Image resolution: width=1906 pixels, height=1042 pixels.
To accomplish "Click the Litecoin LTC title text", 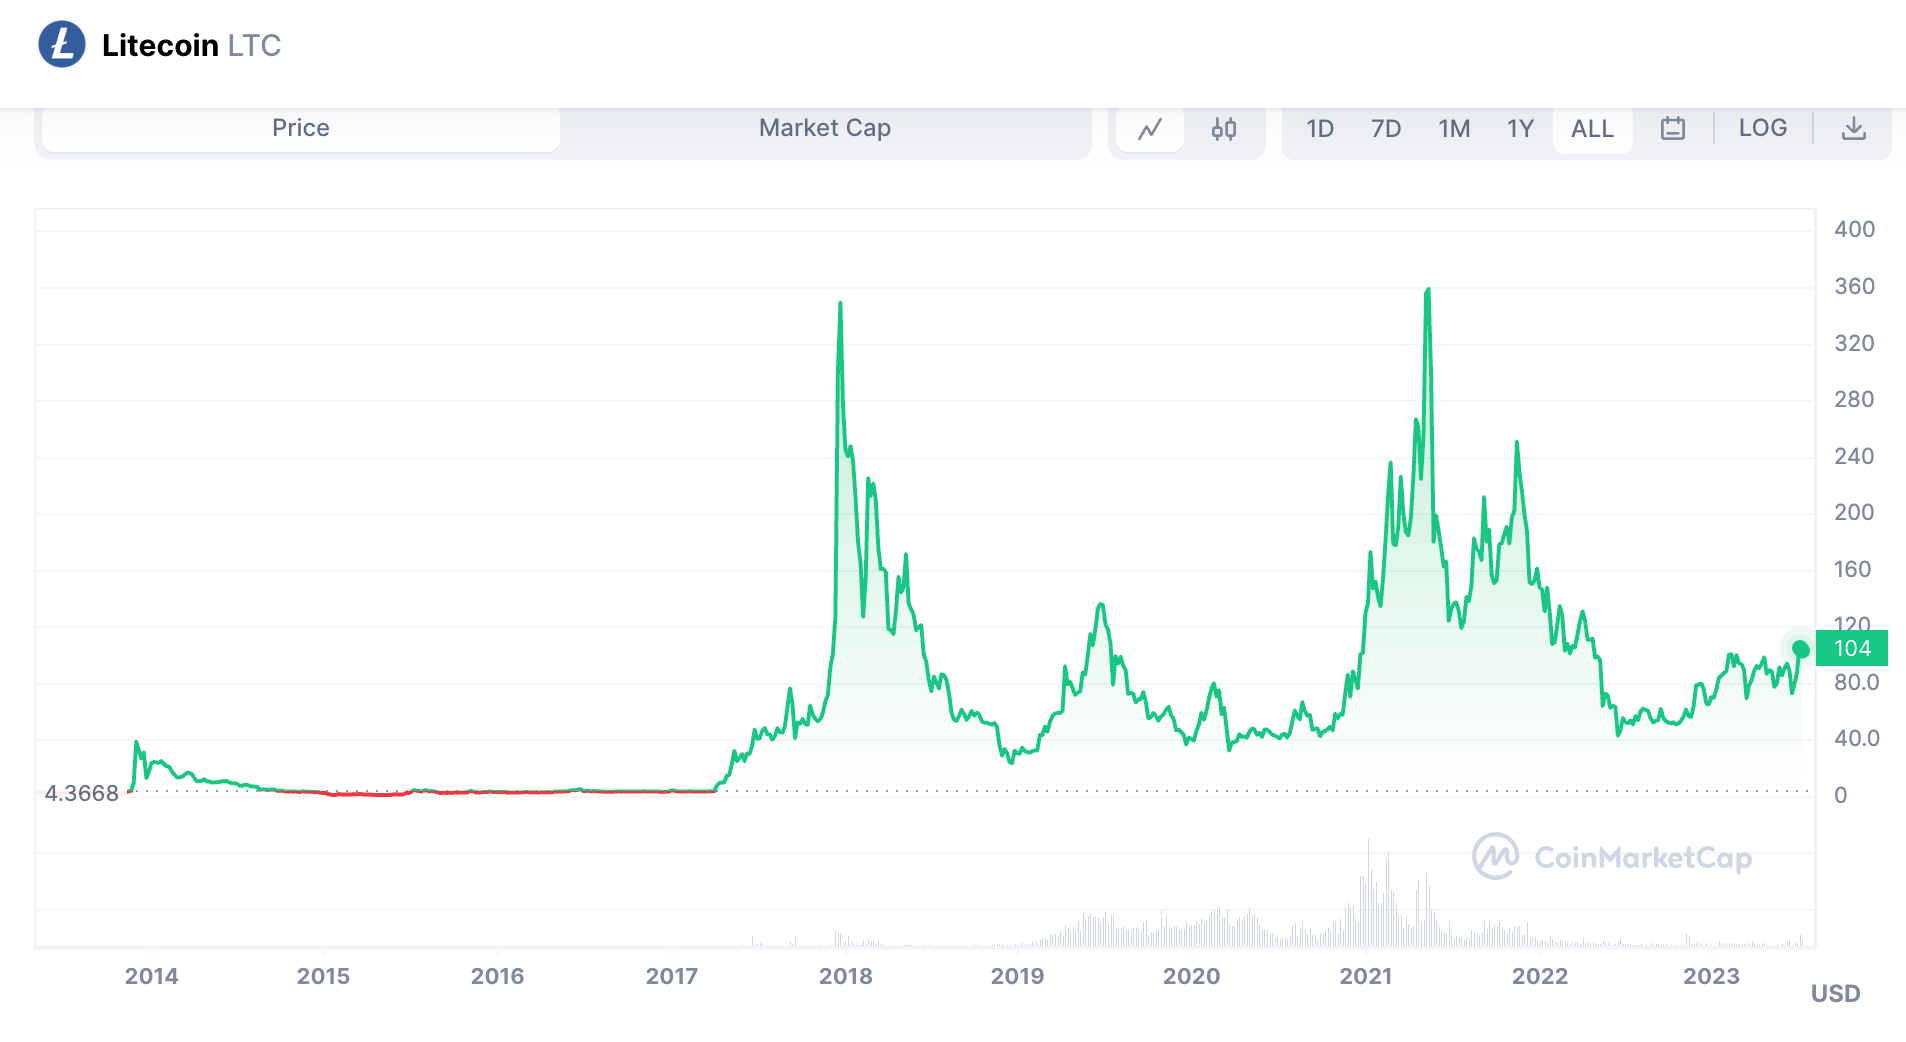I will pos(191,45).
